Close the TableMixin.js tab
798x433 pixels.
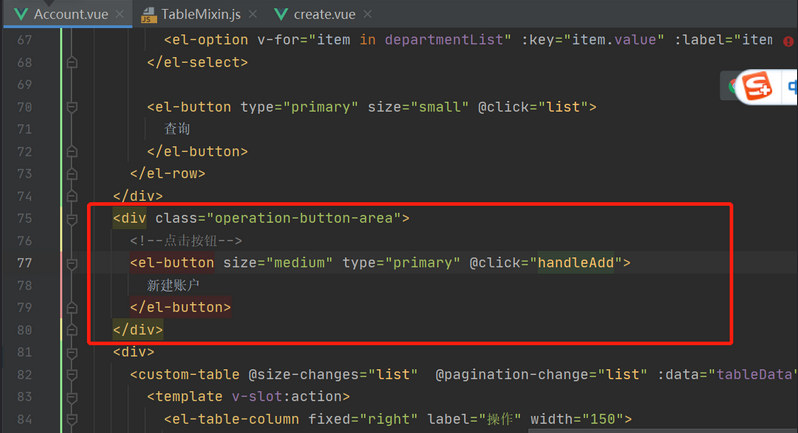252,14
